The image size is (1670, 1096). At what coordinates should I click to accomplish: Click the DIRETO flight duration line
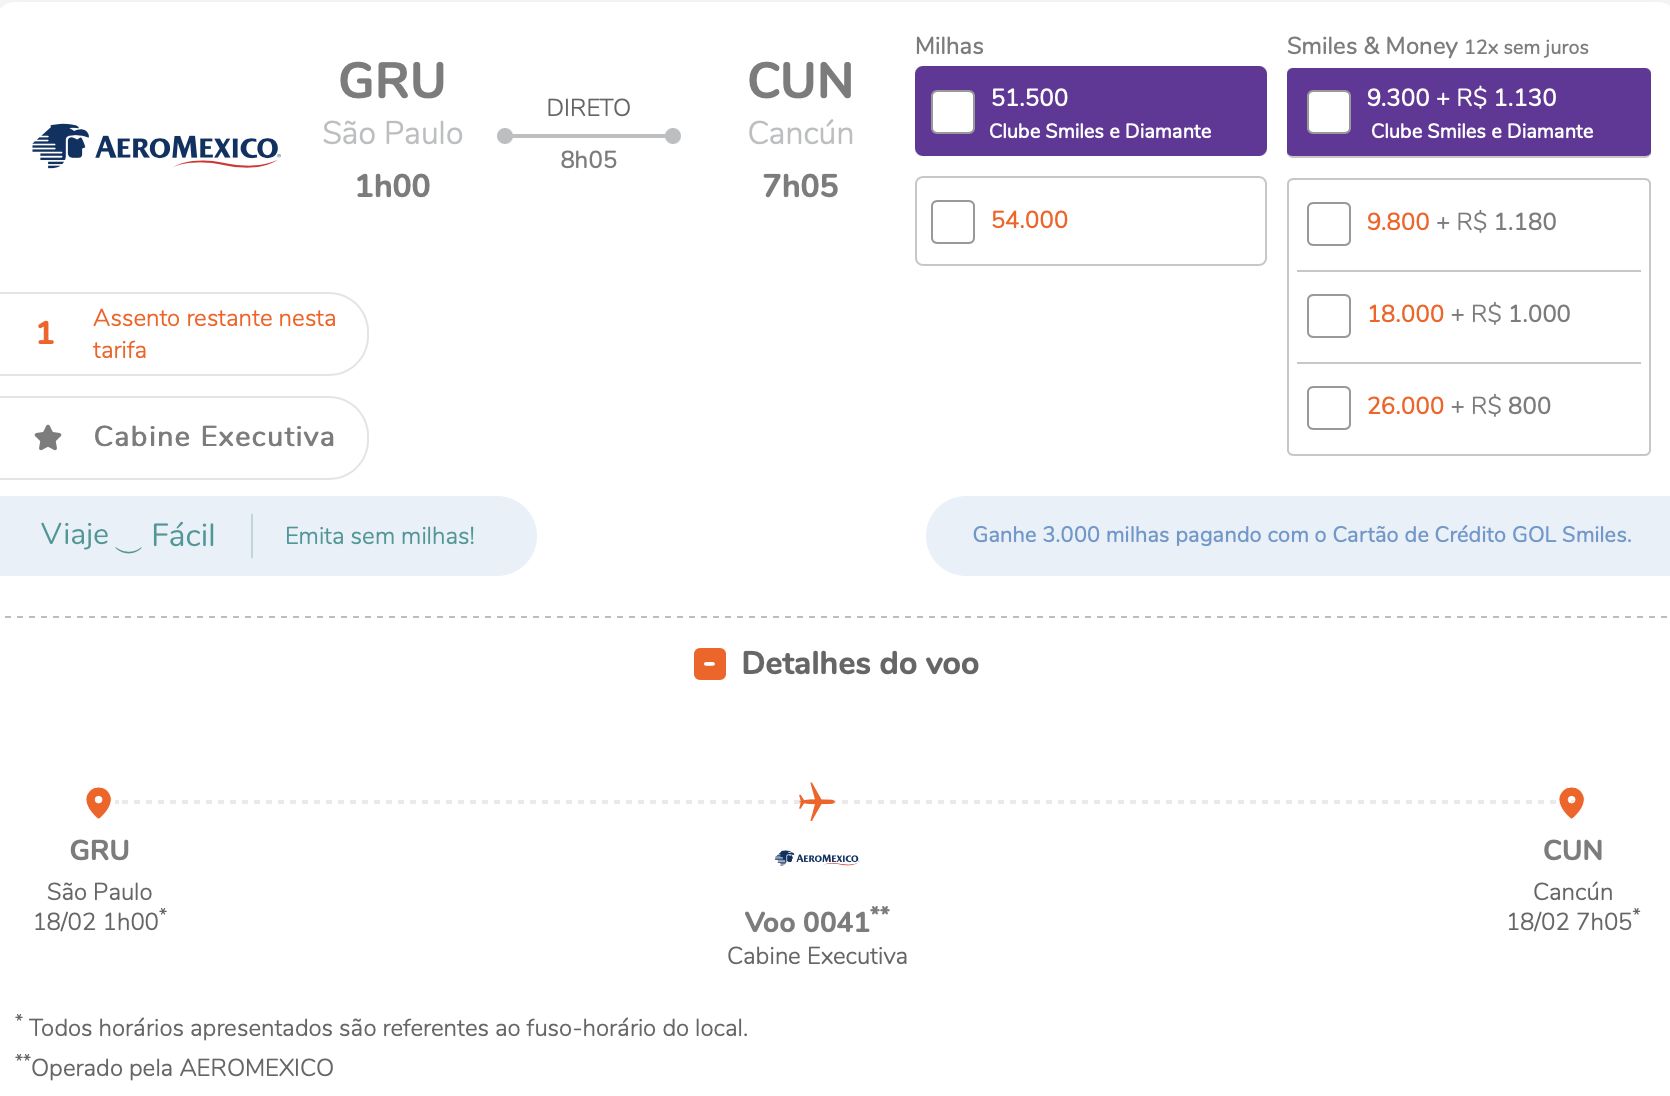coord(589,136)
